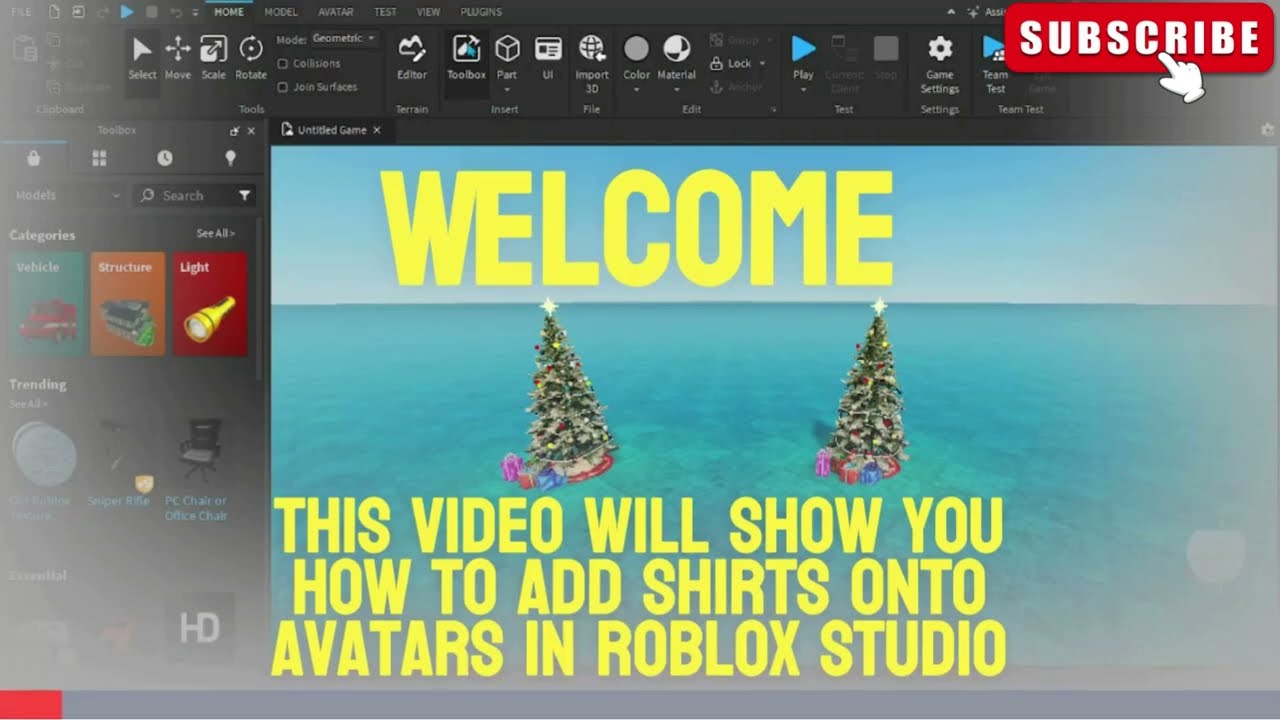Open Edit group dialog launcher
Viewport: 1280px width, 720px height.
(773, 109)
